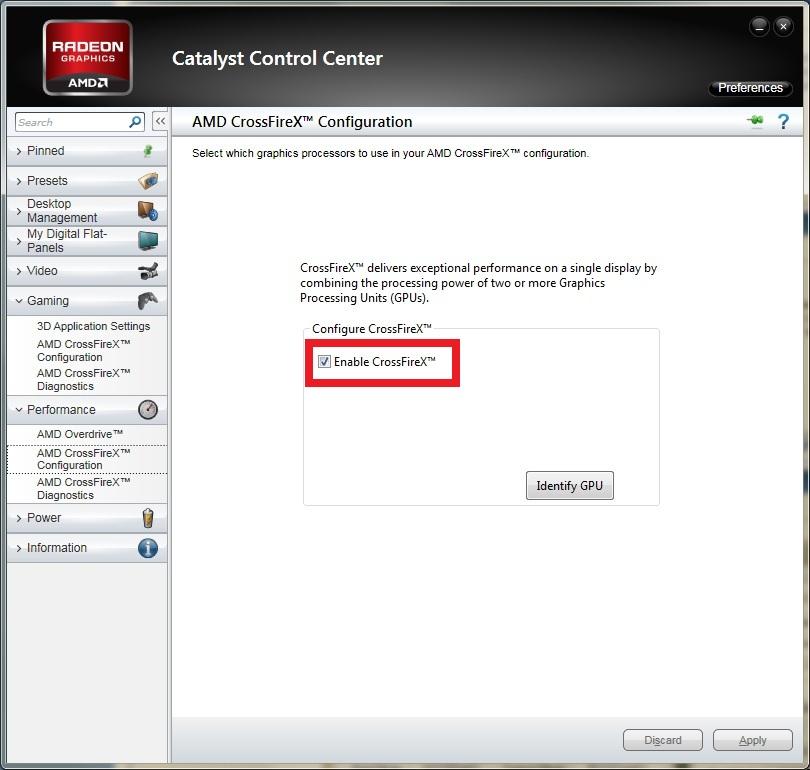Click the Video camcorder icon

(x=148, y=271)
